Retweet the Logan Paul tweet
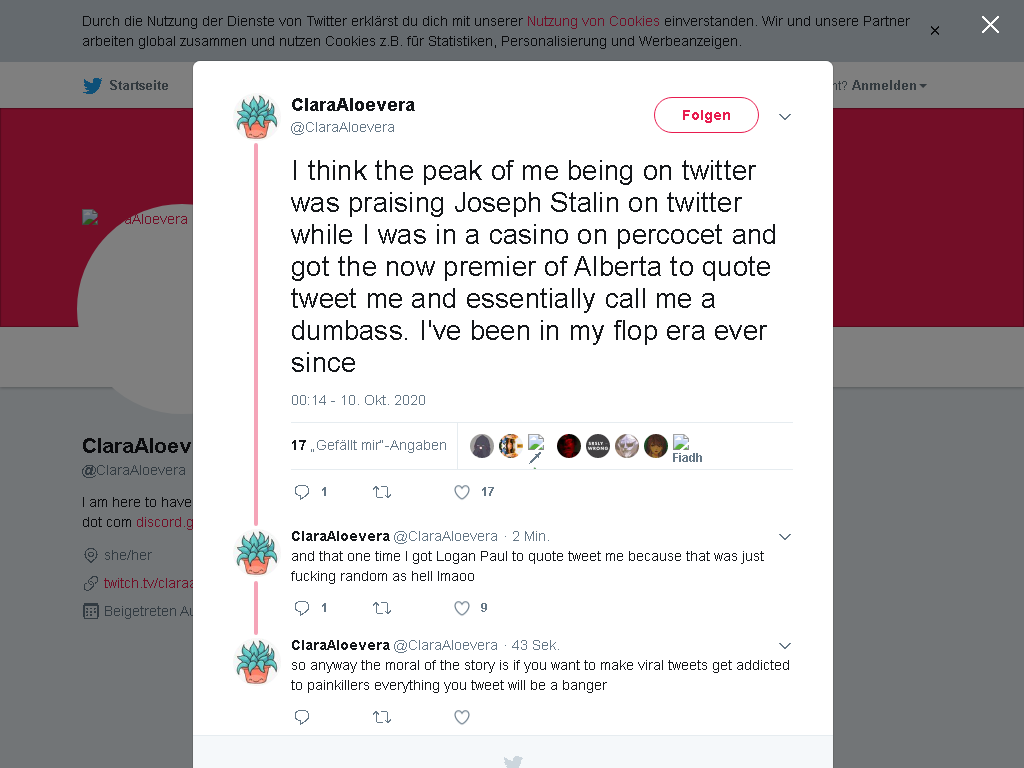The width and height of the screenshot is (1024, 768). (x=382, y=608)
